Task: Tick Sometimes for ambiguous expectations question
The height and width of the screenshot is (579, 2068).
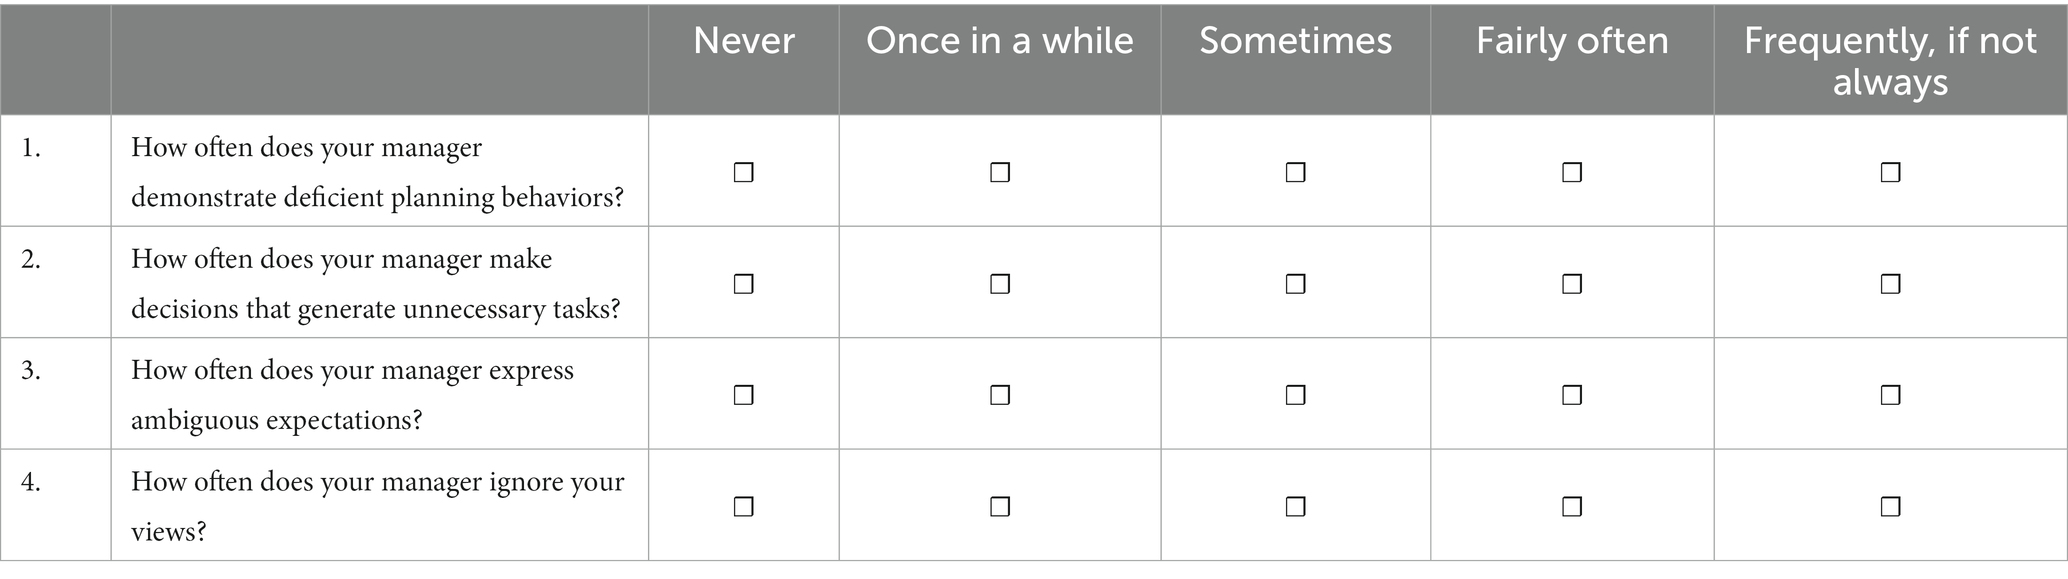Action: click(x=1295, y=395)
